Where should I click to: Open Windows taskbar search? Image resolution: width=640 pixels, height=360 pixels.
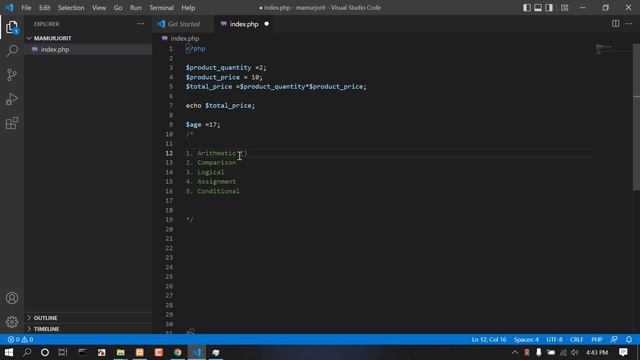(x=27, y=352)
